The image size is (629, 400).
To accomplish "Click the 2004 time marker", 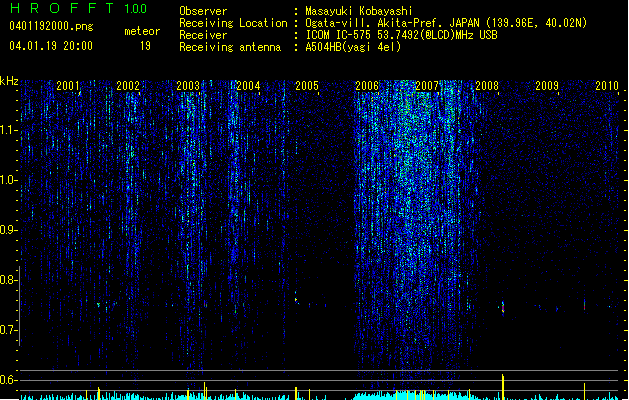I will 248,86.
